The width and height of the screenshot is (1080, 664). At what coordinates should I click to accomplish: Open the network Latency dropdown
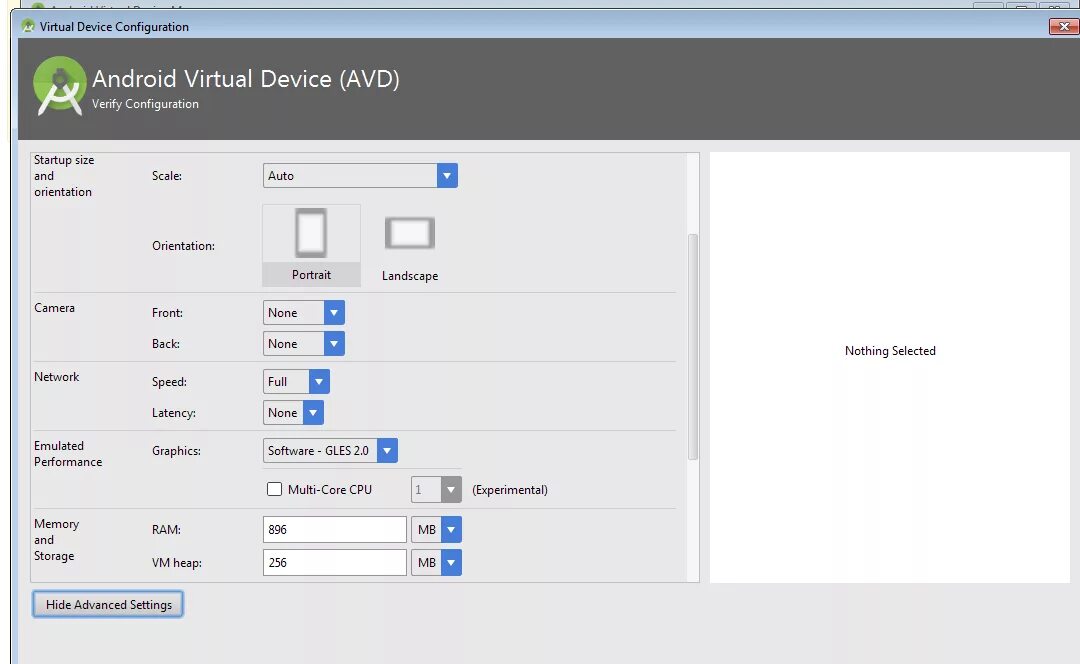tap(293, 413)
